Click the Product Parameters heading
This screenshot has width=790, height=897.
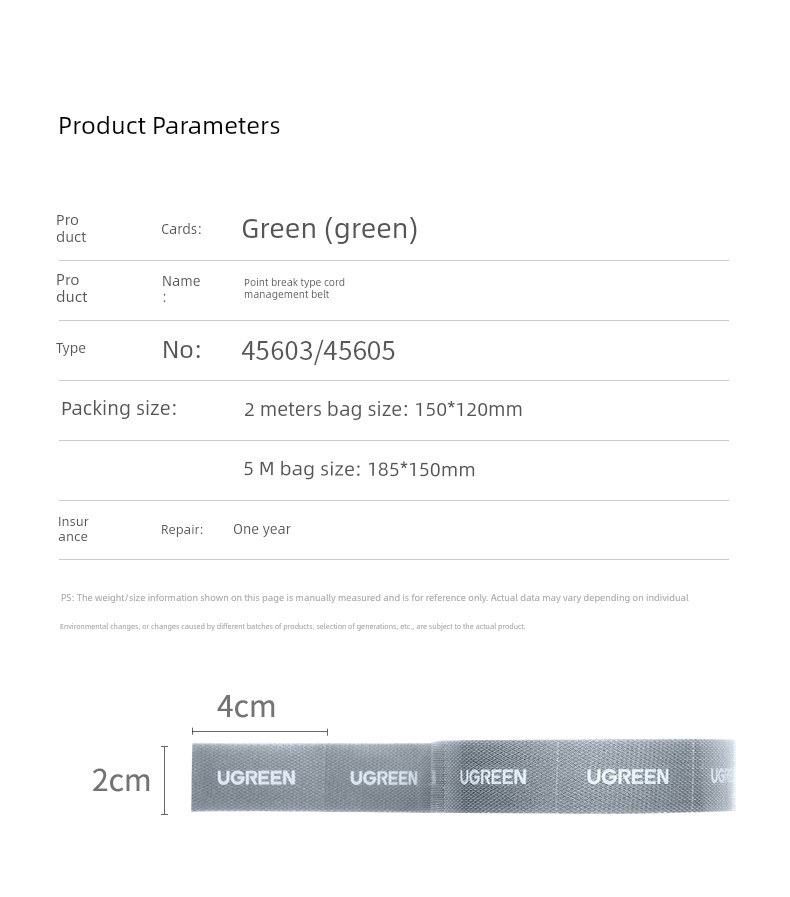pyautogui.click(x=169, y=126)
